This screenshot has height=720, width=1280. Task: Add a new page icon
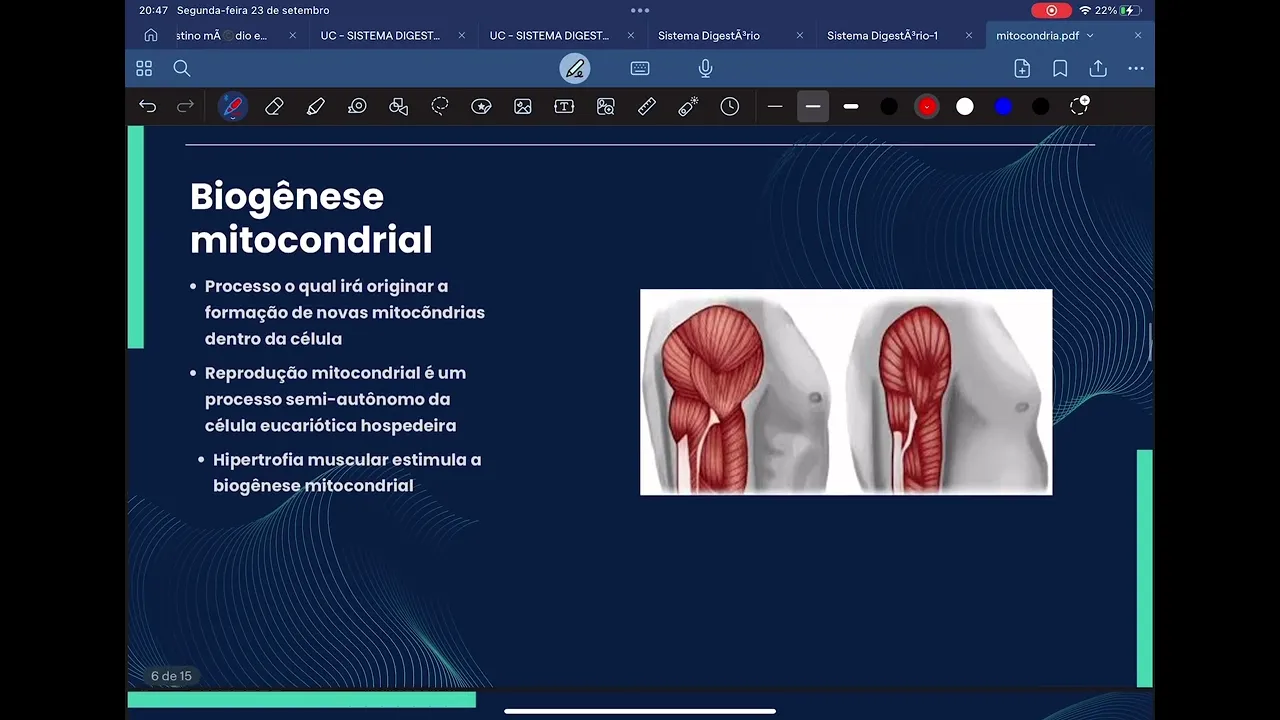click(1022, 69)
